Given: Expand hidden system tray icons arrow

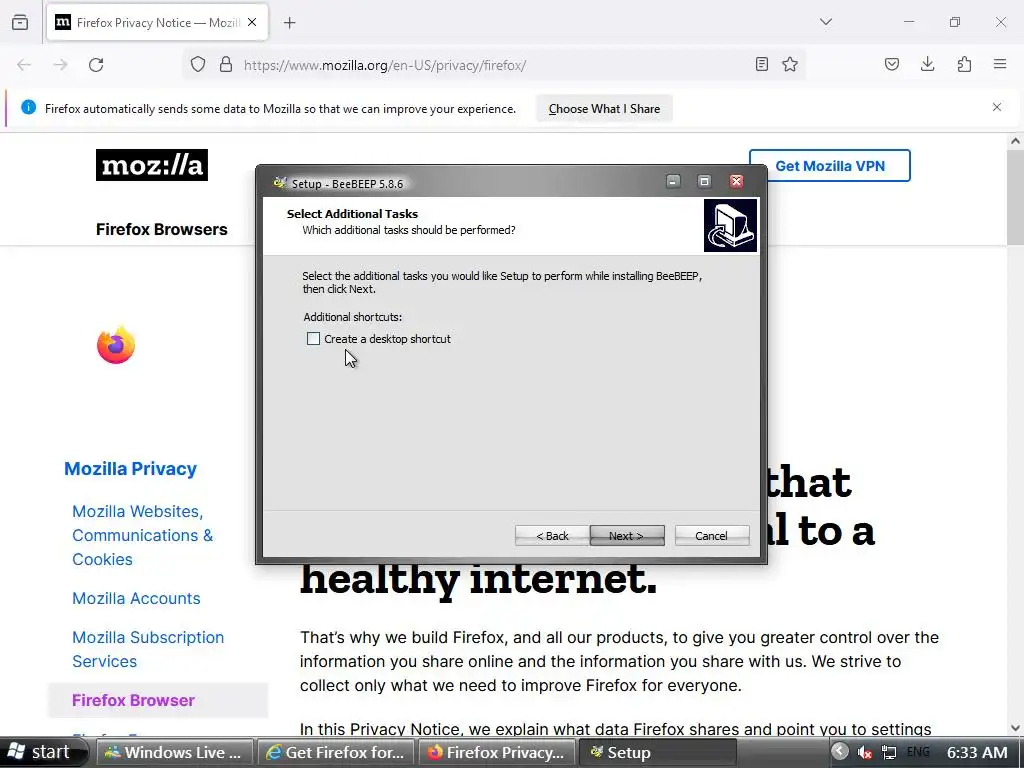Looking at the screenshot, I should 840,752.
